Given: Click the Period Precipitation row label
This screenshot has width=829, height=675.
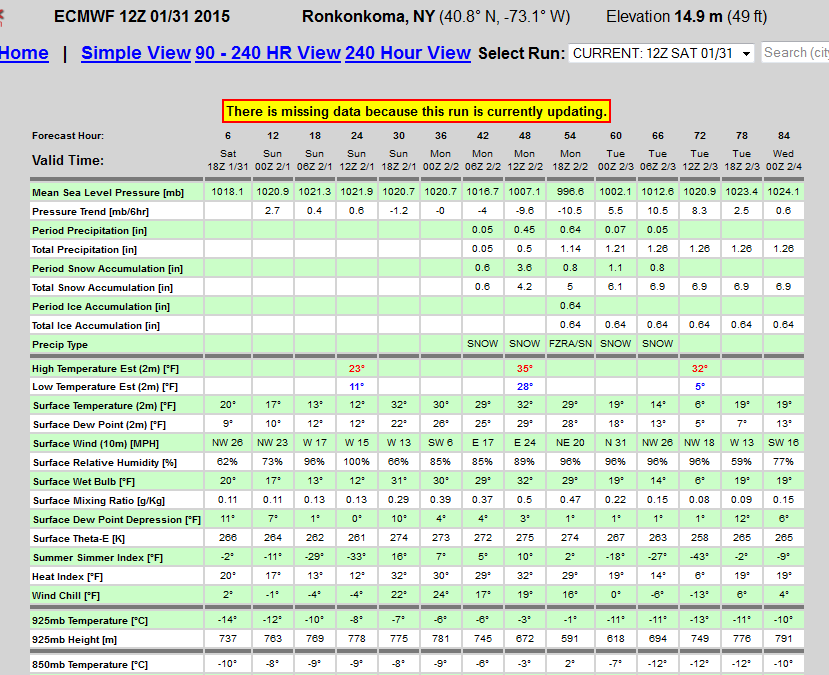Looking at the screenshot, I should (89, 231).
